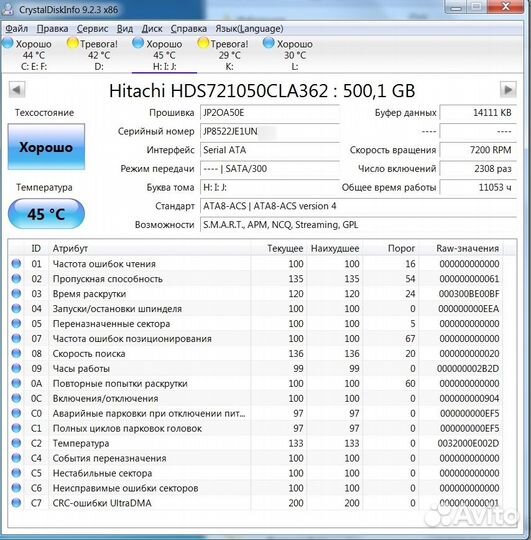Viewport: 531px width, 540px height.
Task: Select row Неисправимые ошибки секторов
Action: (255, 488)
